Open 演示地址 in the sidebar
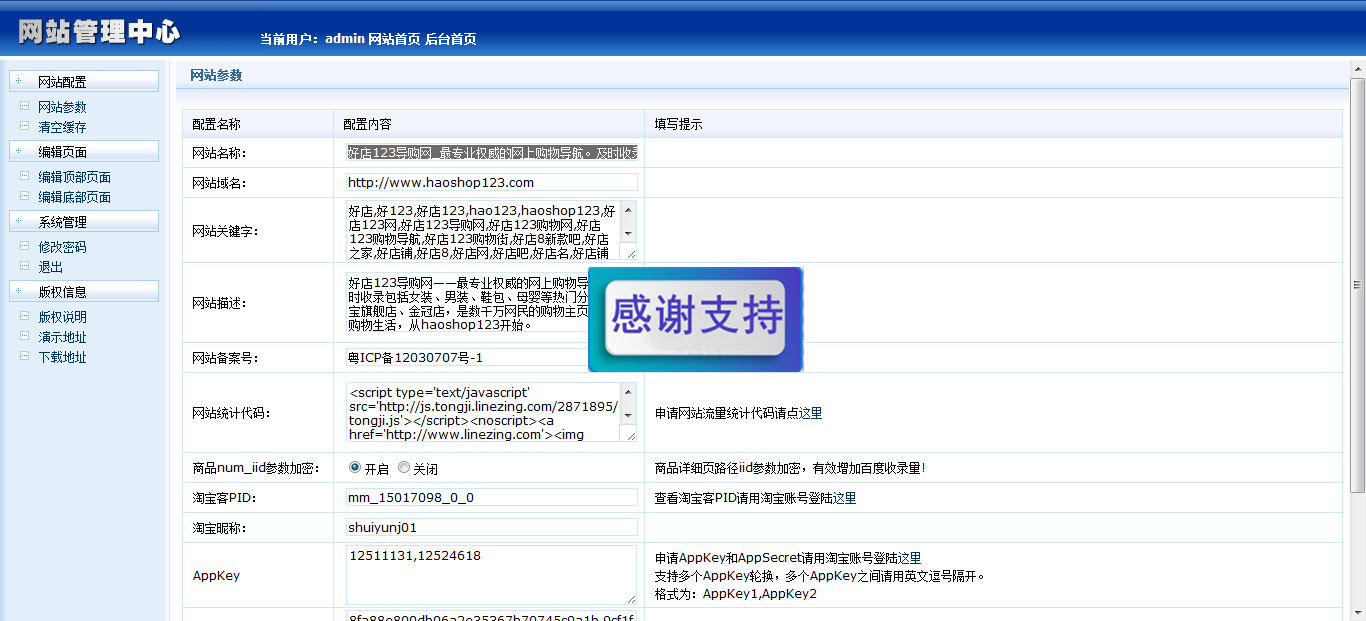This screenshot has height=621, width=1366. click(x=62, y=337)
